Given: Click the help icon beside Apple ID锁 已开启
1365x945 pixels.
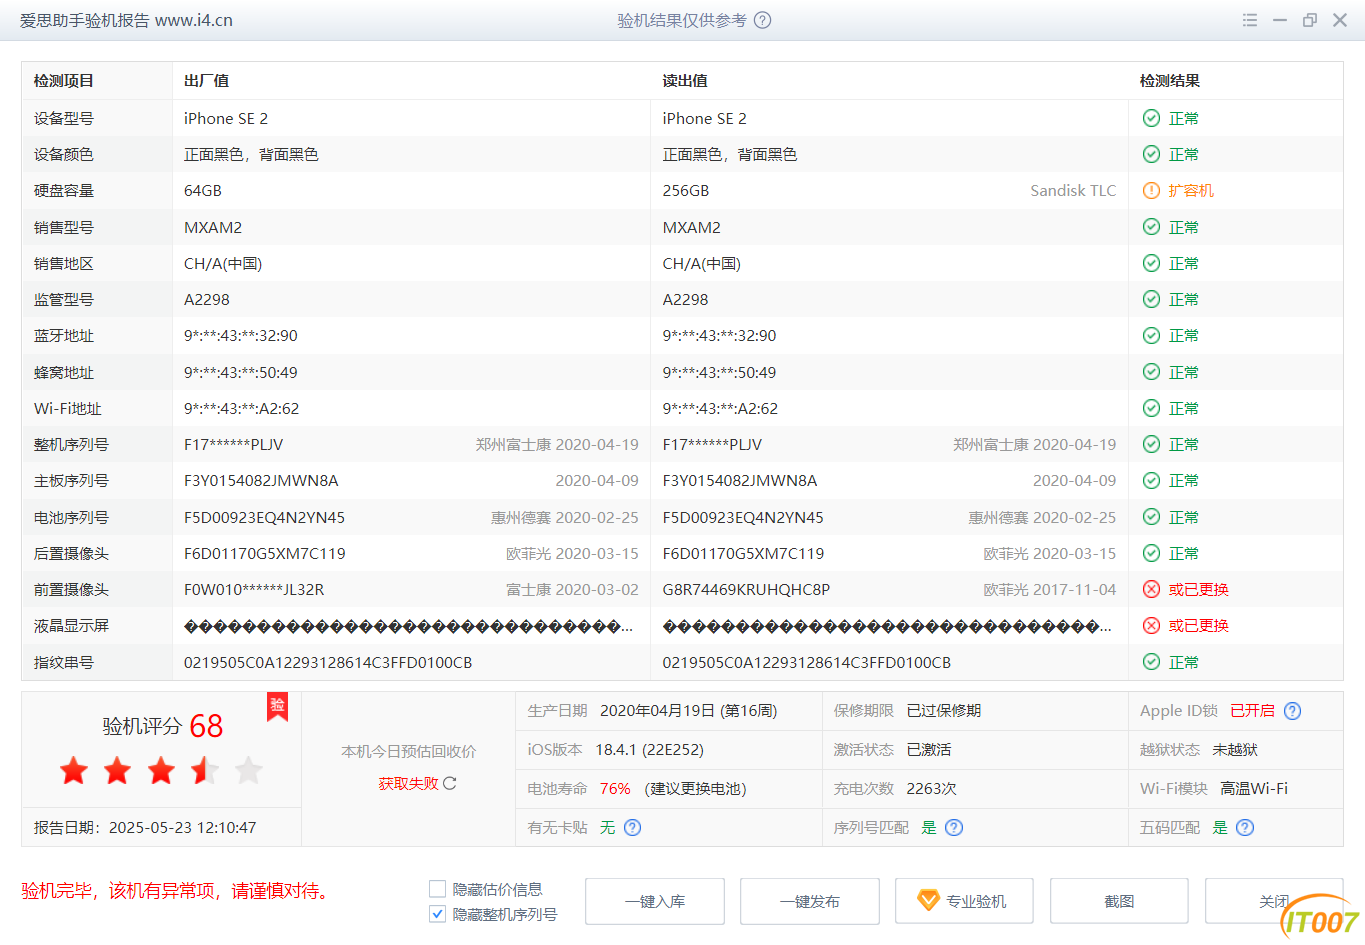Looking at the screenshot, I should 1292,711.
